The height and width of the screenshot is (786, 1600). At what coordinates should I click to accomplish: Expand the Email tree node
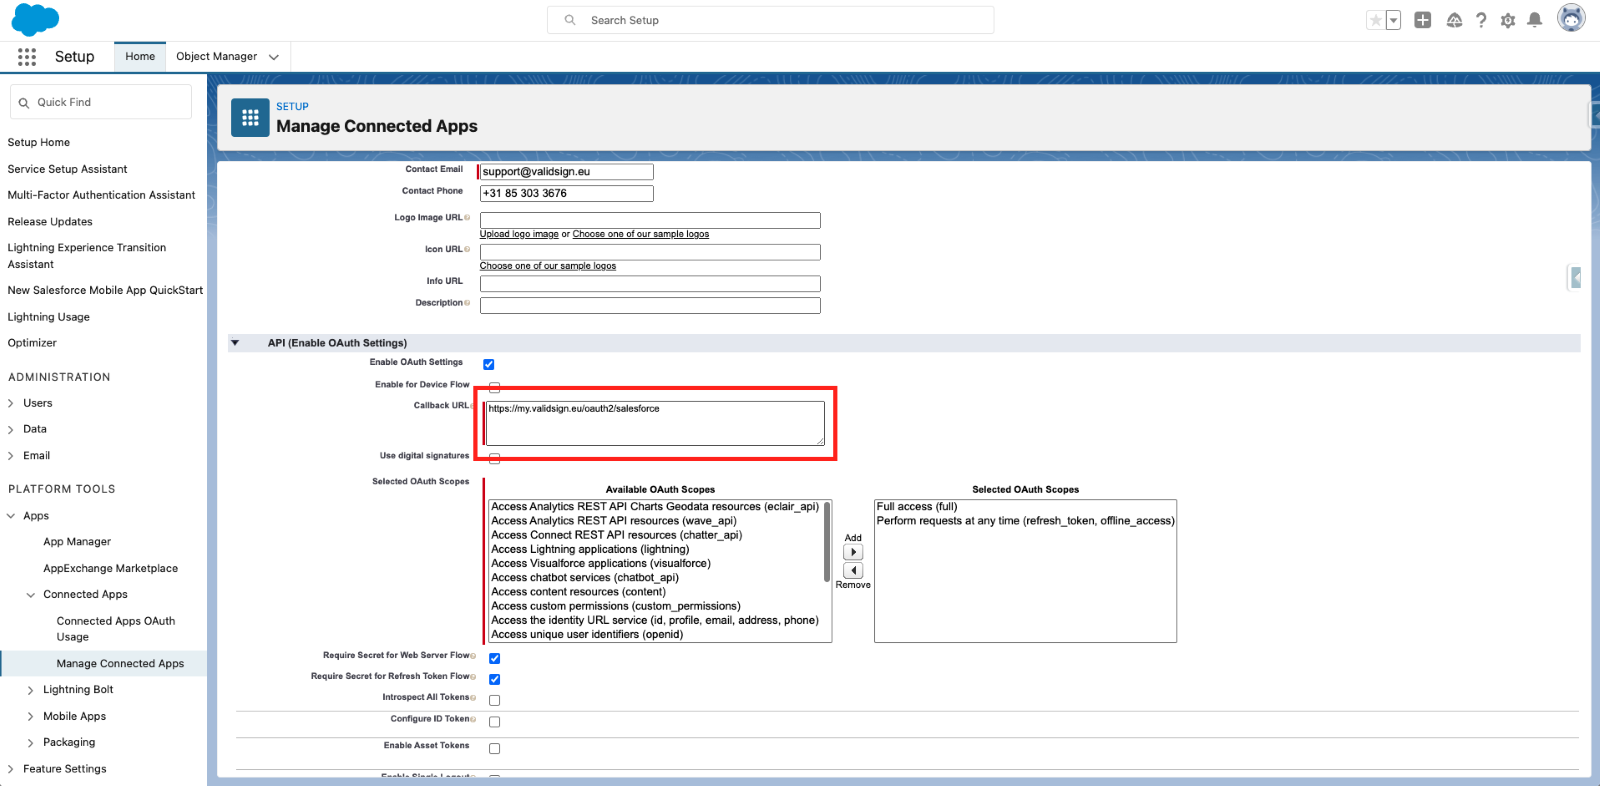point(11,456)
